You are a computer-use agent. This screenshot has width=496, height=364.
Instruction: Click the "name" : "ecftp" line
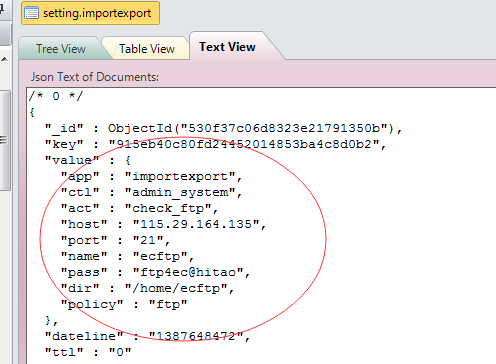coord(127,256)
